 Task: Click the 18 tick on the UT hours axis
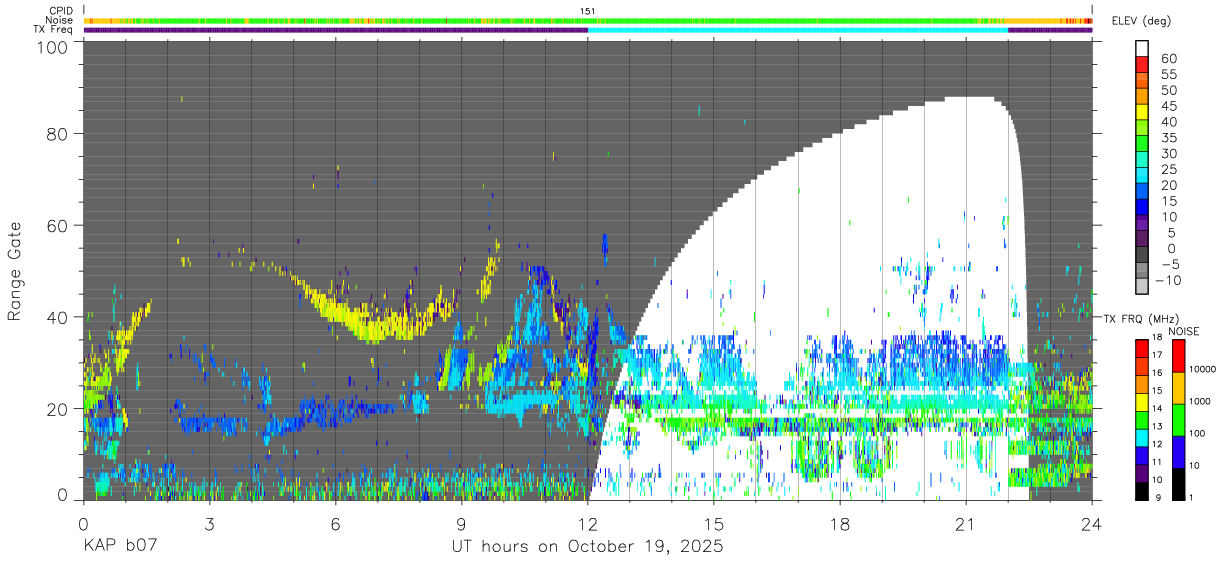(840, 524)
